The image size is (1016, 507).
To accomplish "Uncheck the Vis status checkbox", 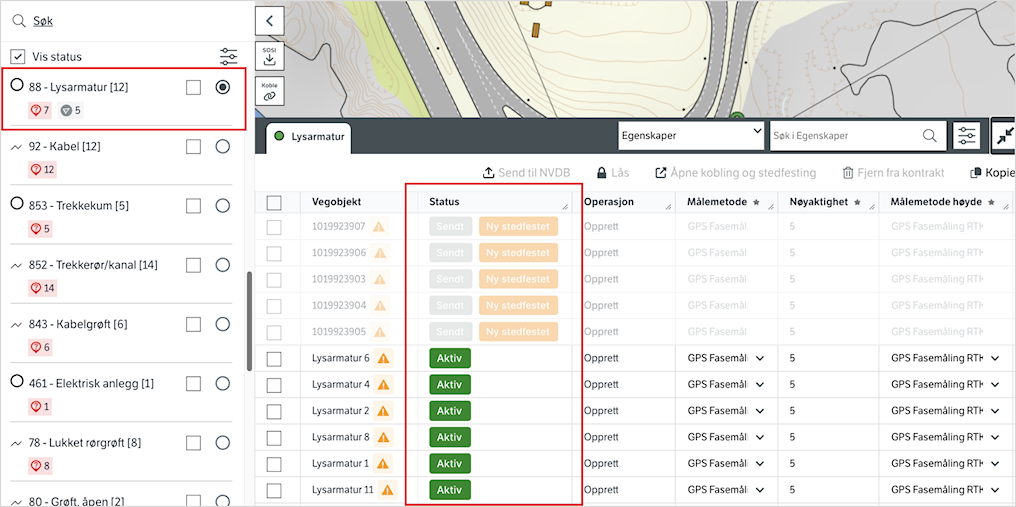I will [18, 57].
